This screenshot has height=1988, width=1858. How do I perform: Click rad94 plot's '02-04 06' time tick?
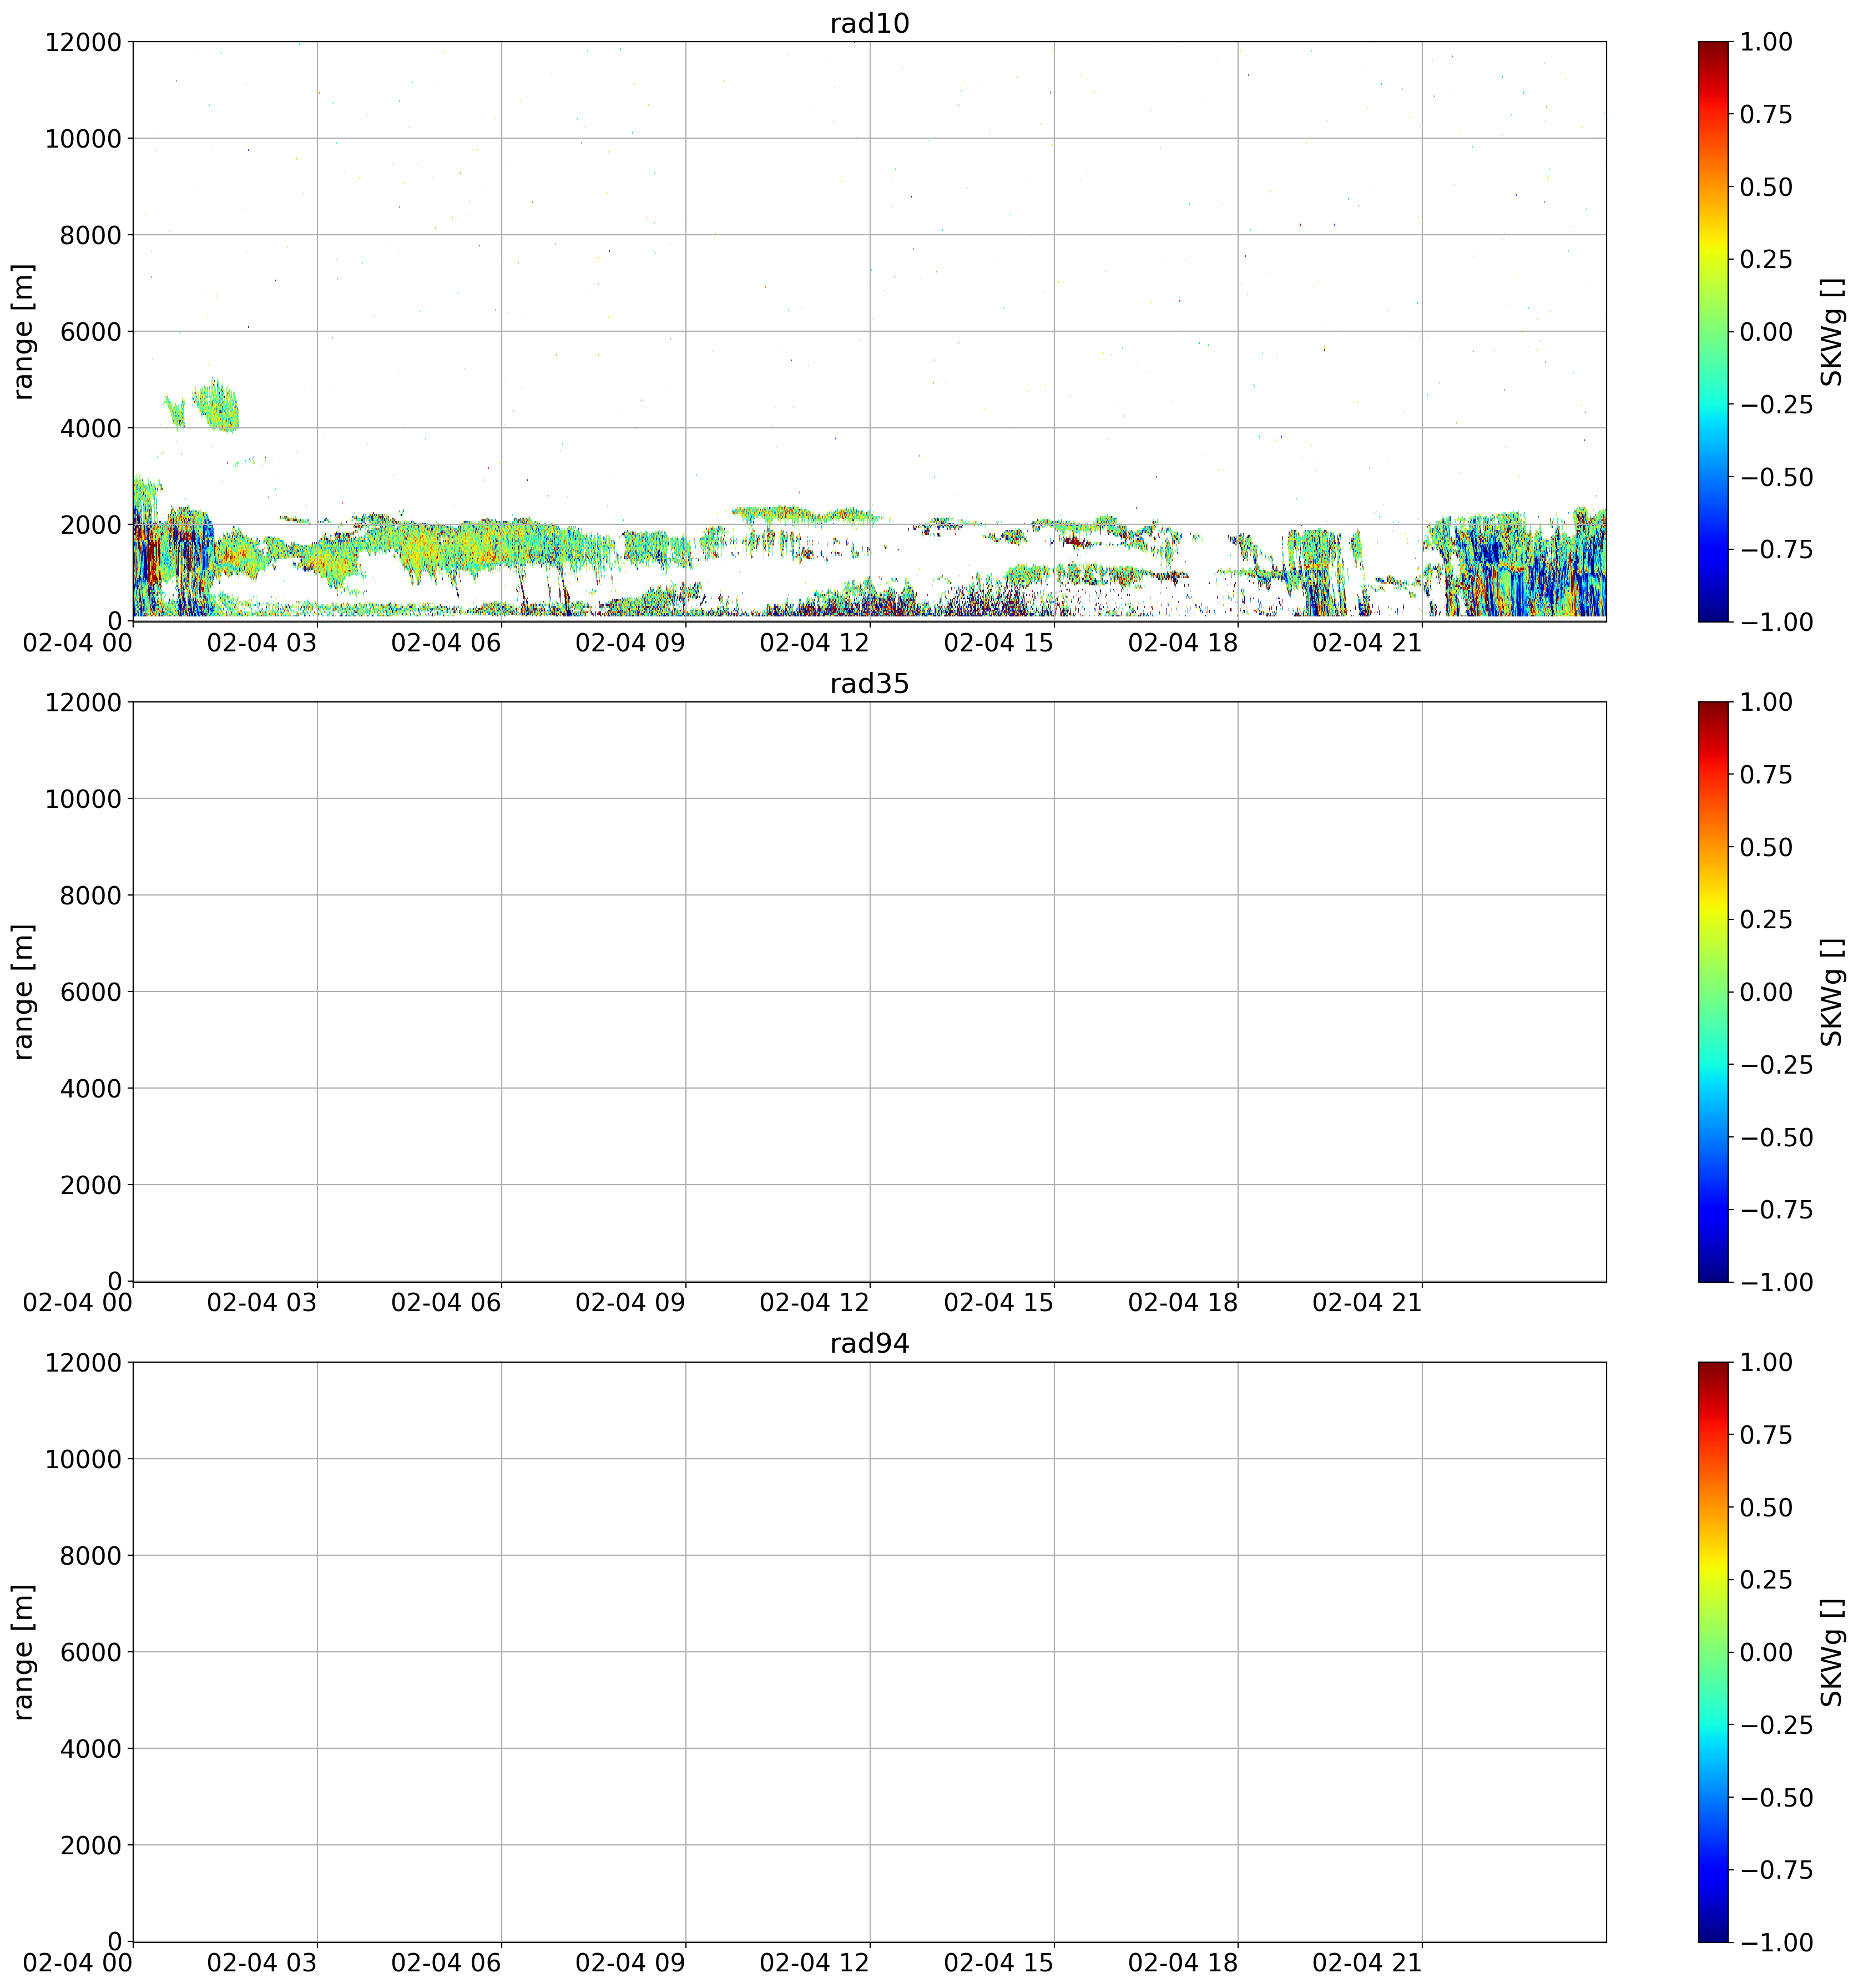click(446, 1963)
